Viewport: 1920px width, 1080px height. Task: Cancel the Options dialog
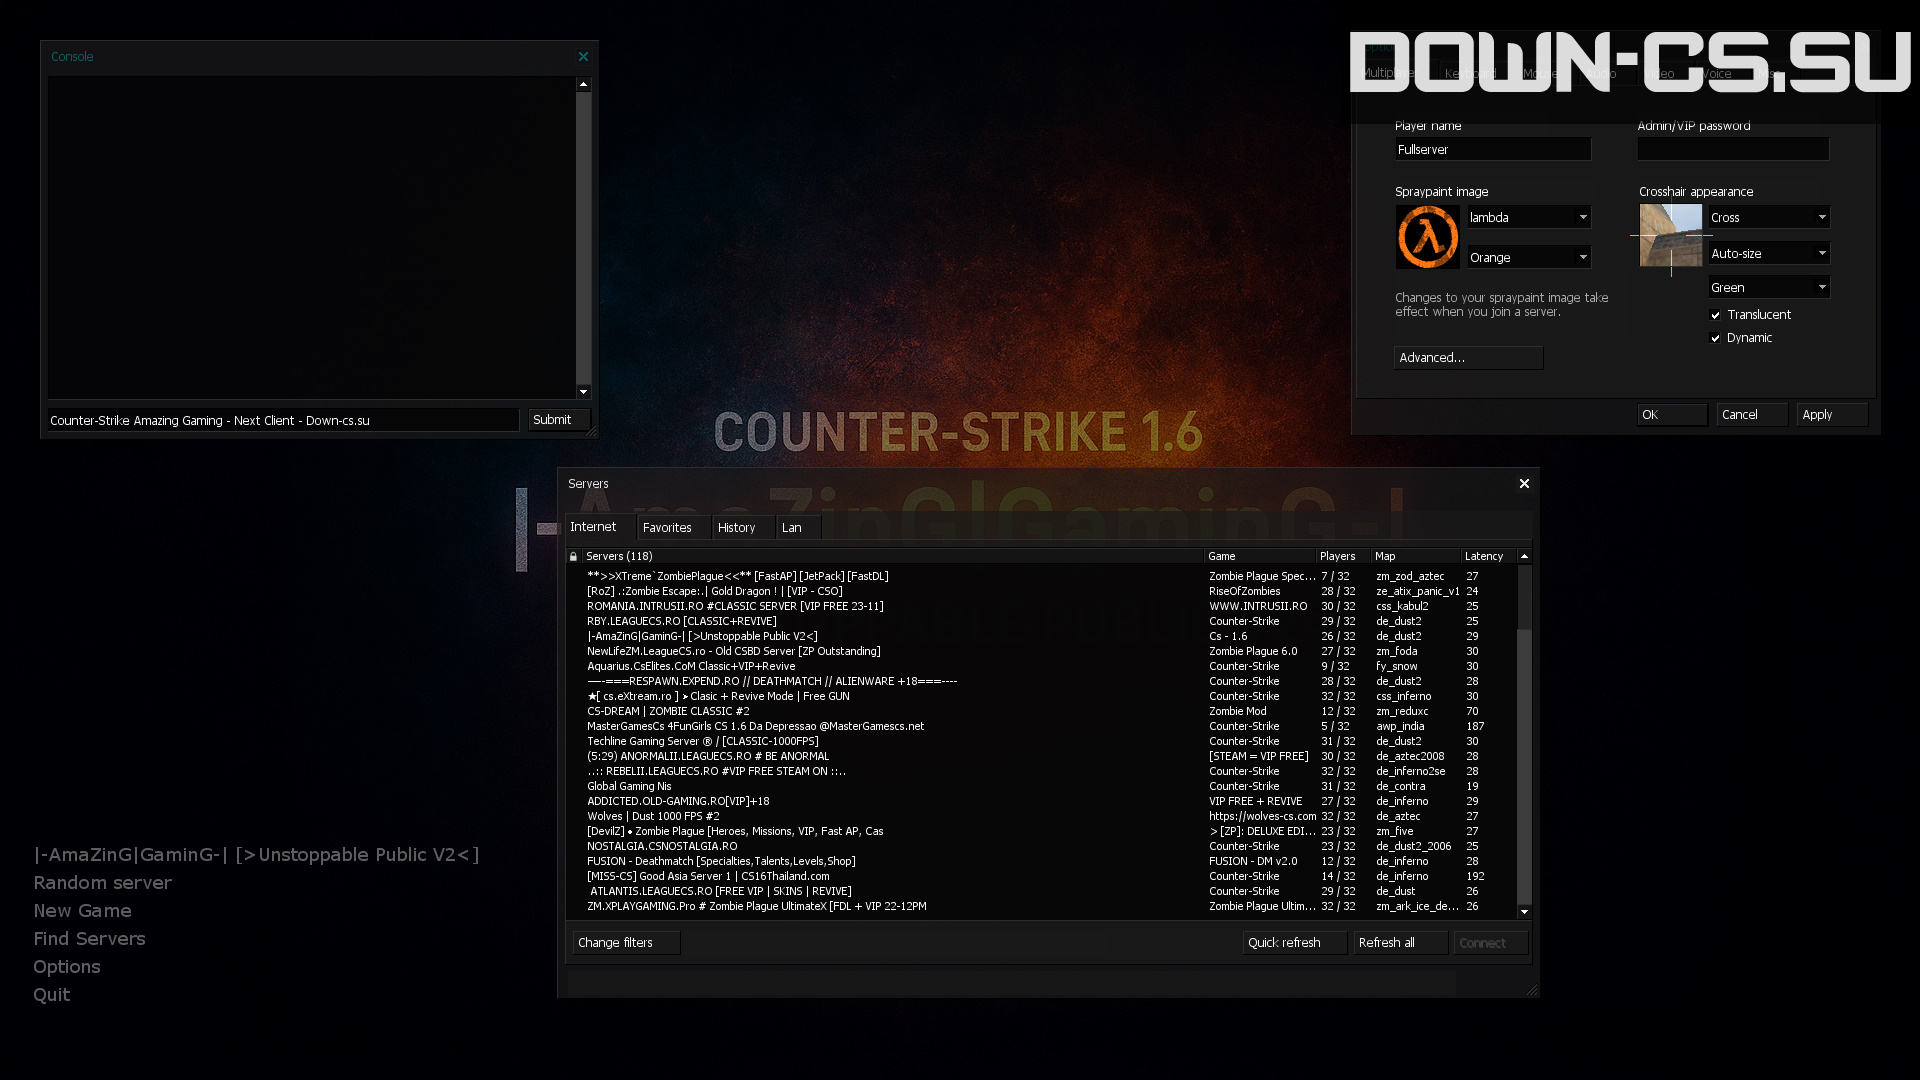point(1752,415)
